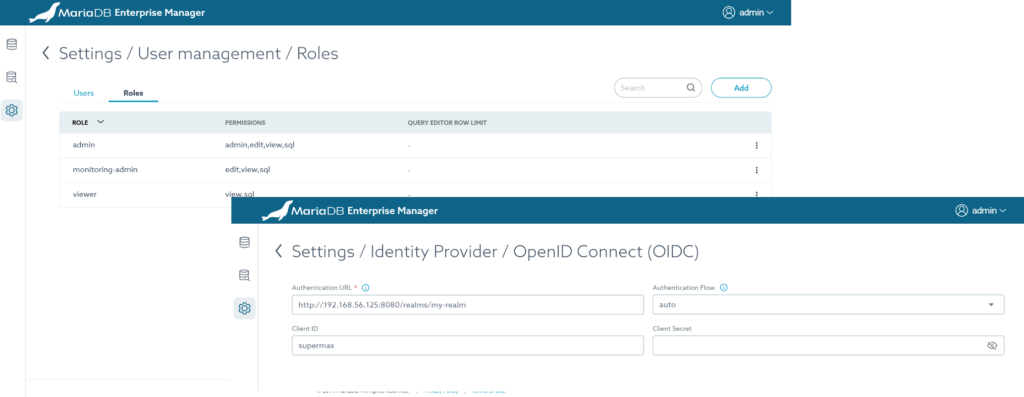The width and height of the screenshot is (1024, 397).
Task: Open three-dot menu for admin role row
Action: tap(756, 146)
